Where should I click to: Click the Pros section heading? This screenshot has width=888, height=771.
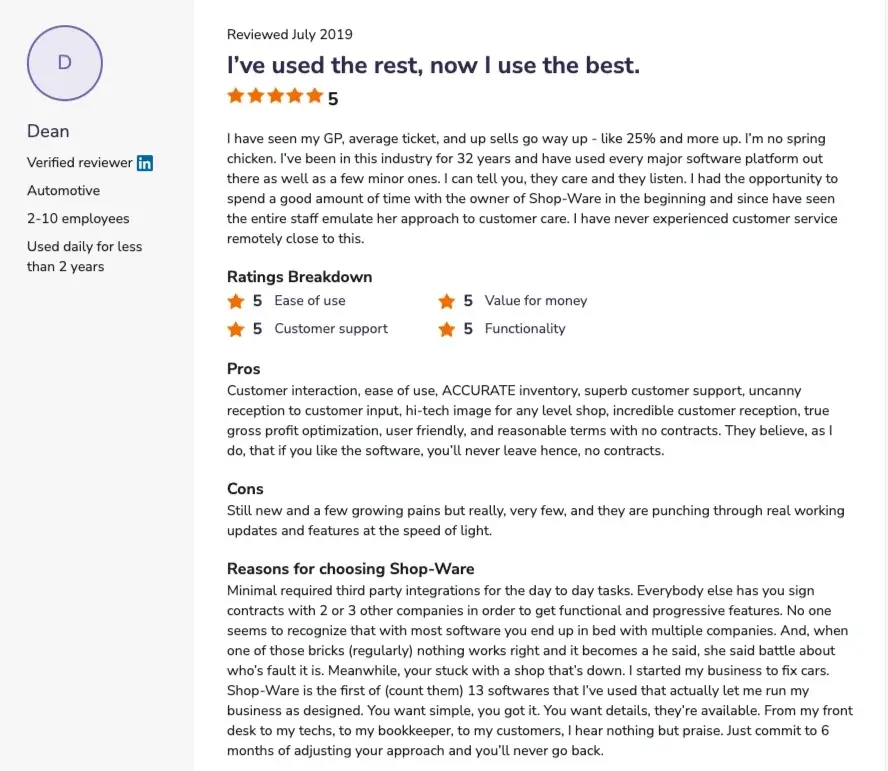coord(244,369)
